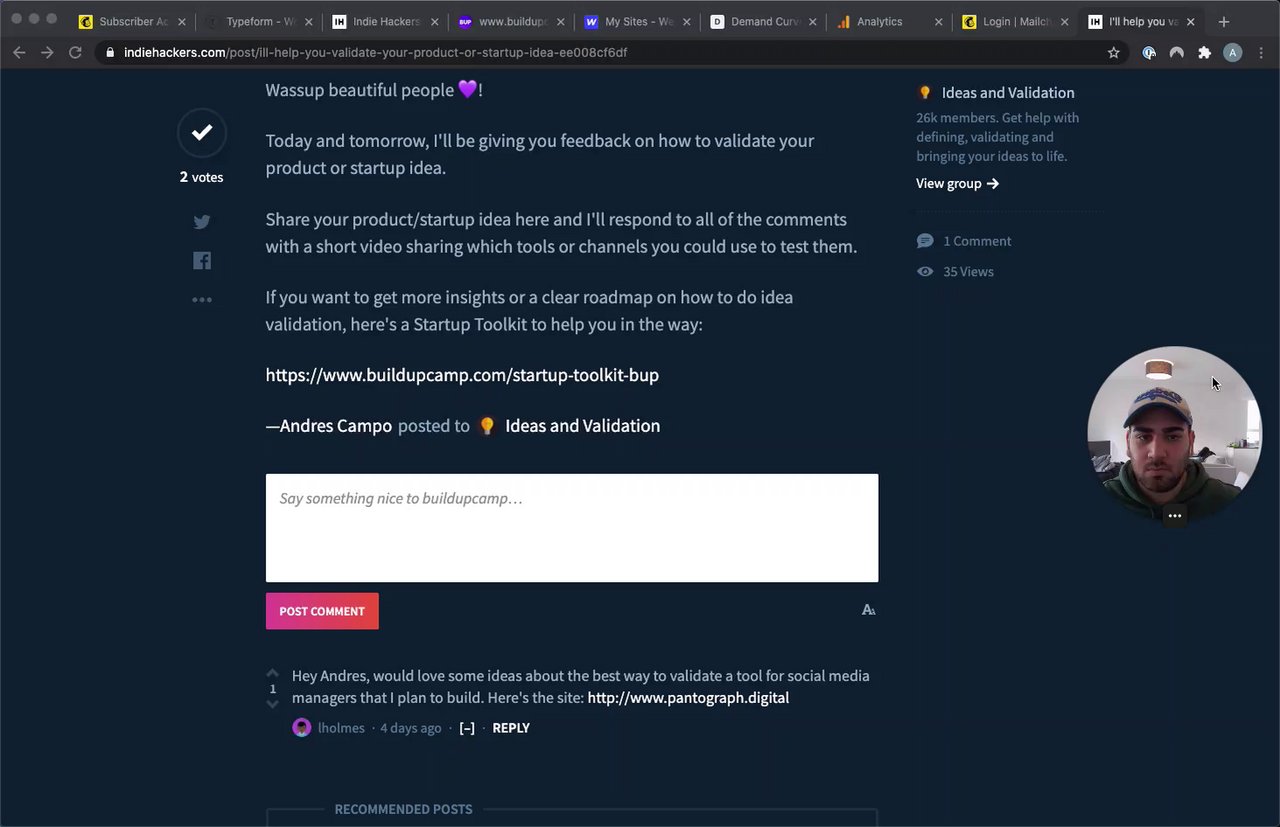Click the lightbulb icon beside the sidebar group title
The image size is (1280, 827).
coord(925,93)
